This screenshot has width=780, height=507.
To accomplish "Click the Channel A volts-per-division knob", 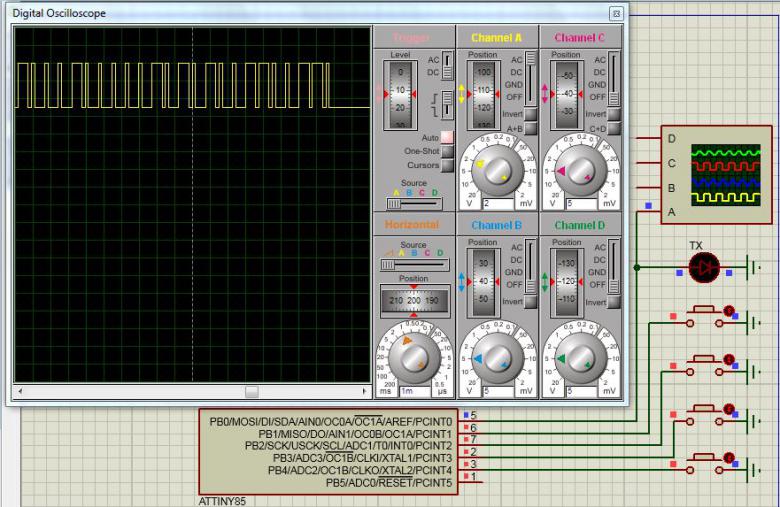I will (497, 171).
